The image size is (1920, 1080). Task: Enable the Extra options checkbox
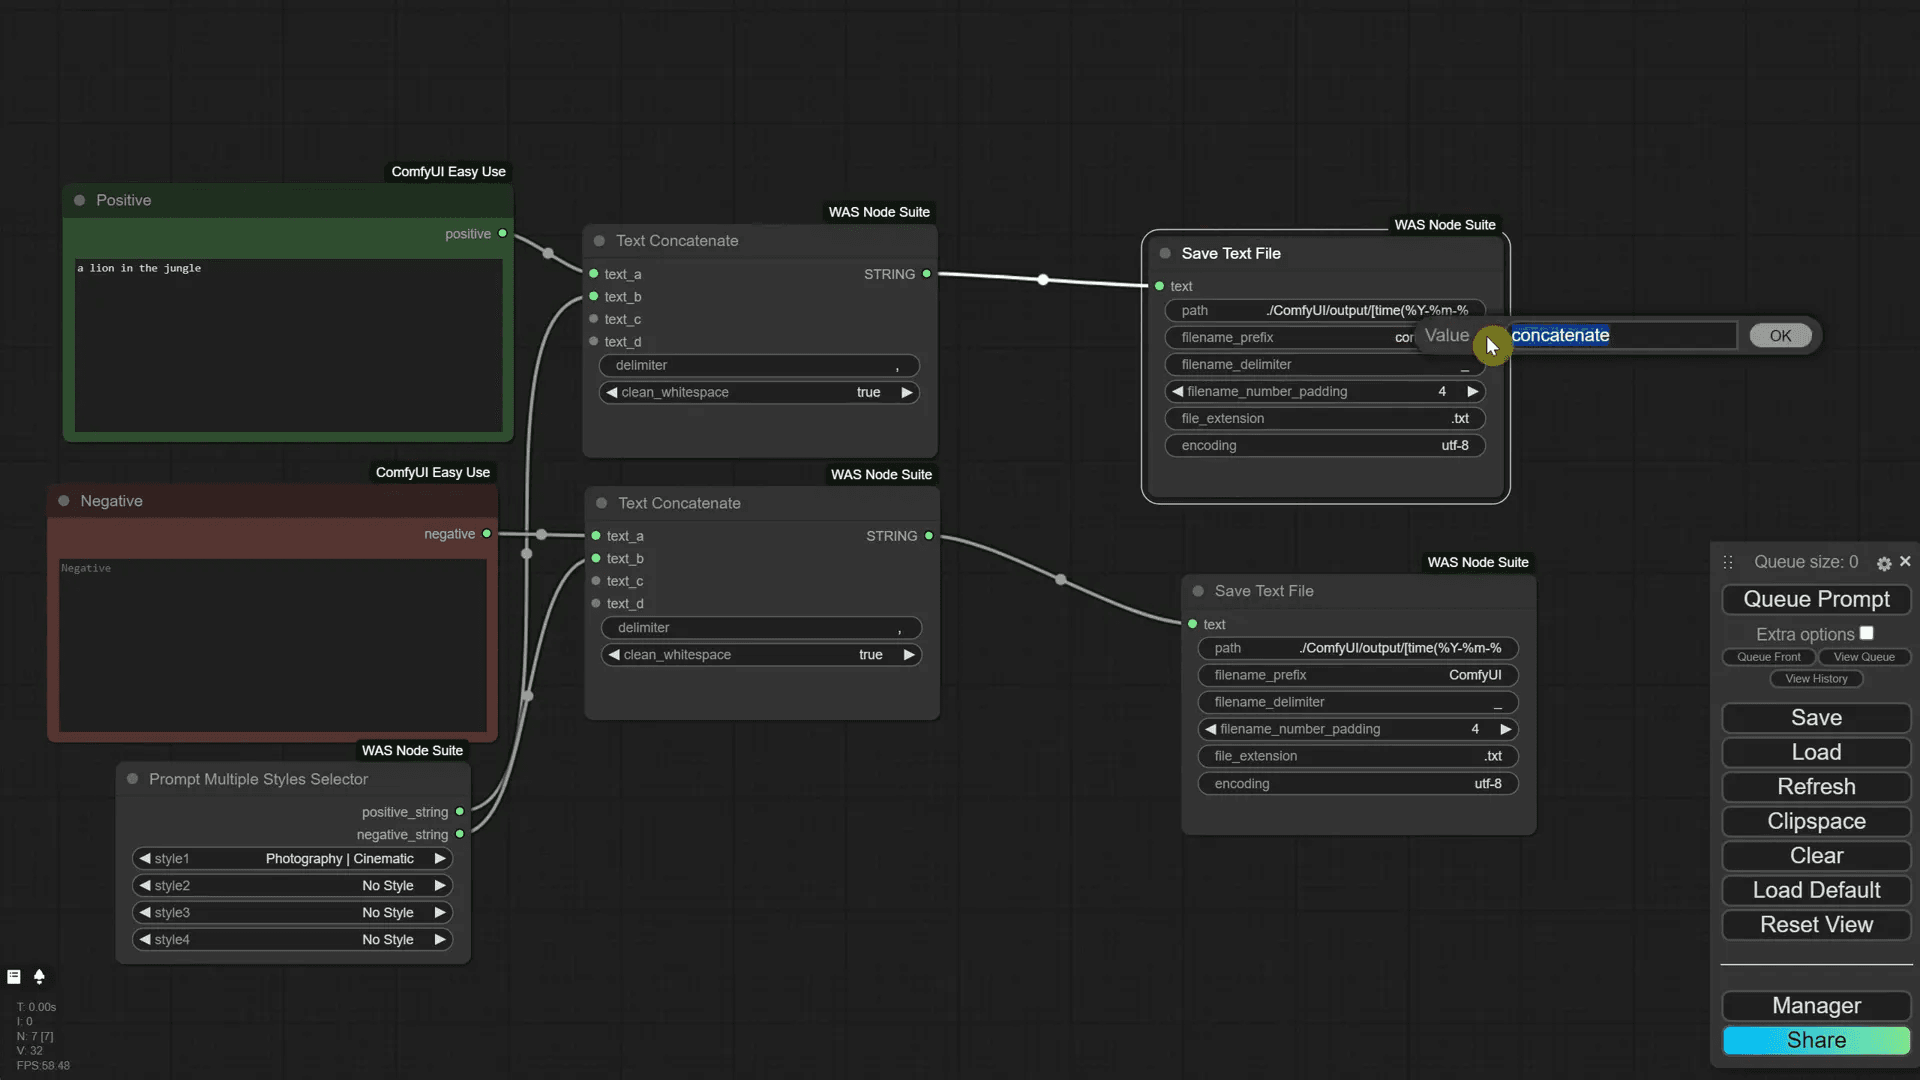pos(1868,632)
